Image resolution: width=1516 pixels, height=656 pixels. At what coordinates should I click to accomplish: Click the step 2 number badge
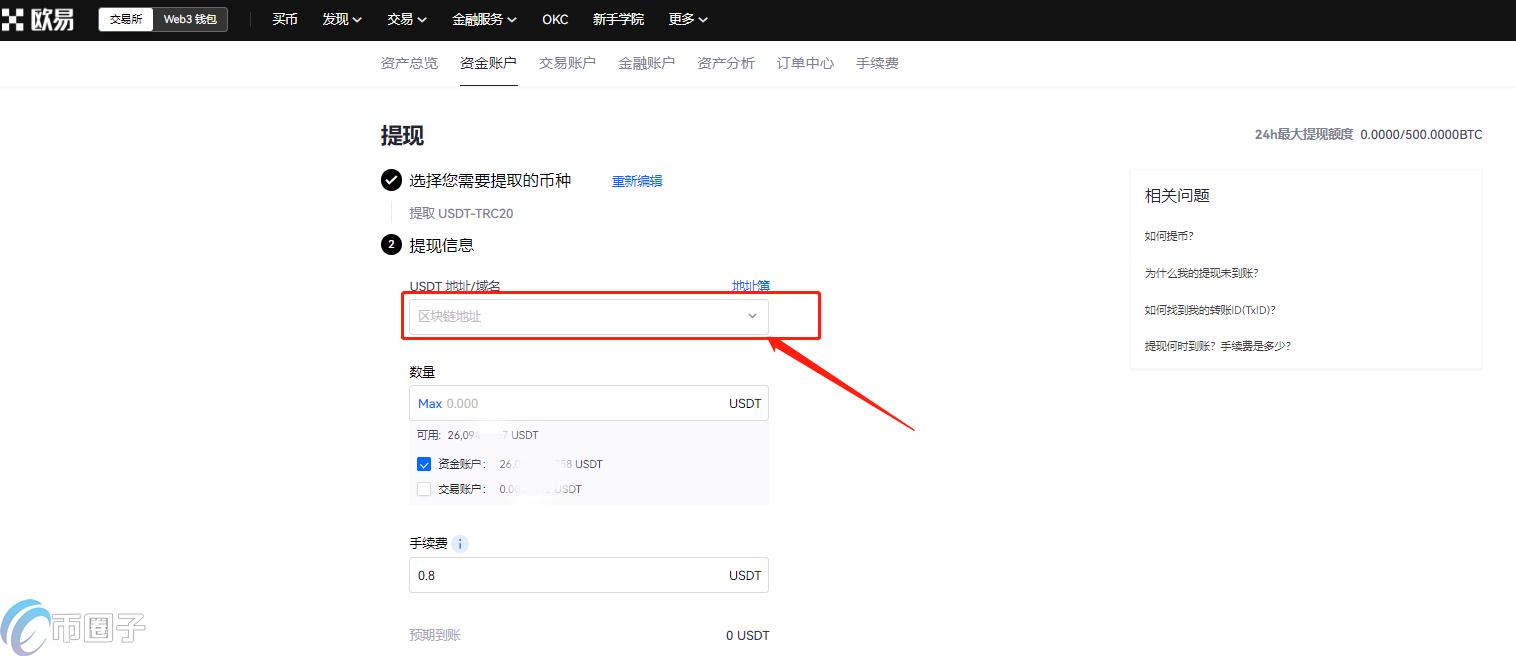pos(391,245)
